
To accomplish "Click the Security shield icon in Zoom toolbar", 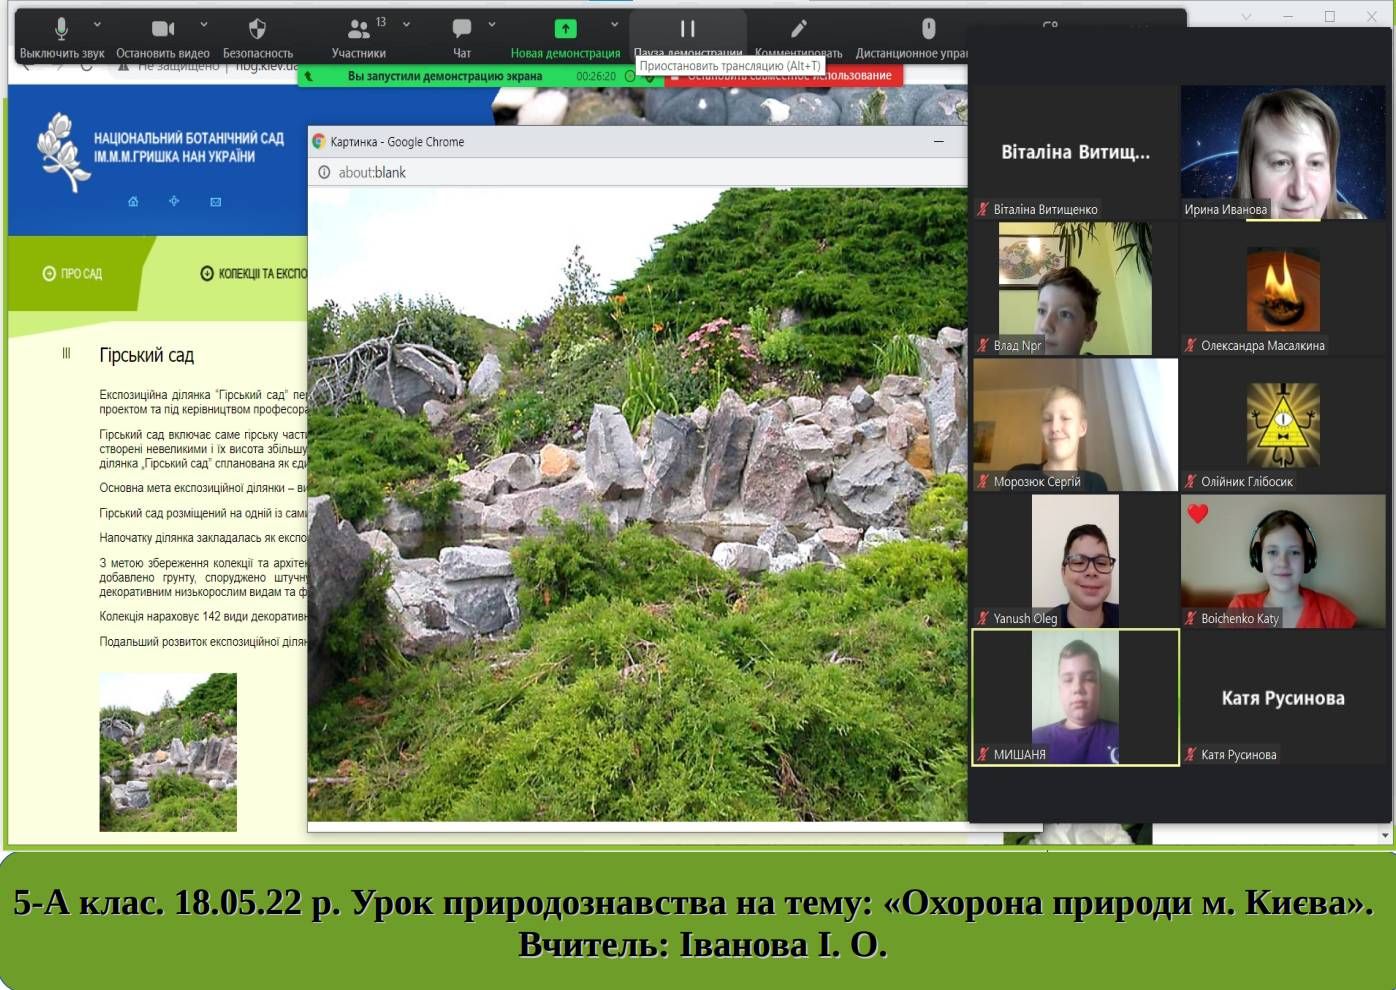I will [x=257, y=29].
